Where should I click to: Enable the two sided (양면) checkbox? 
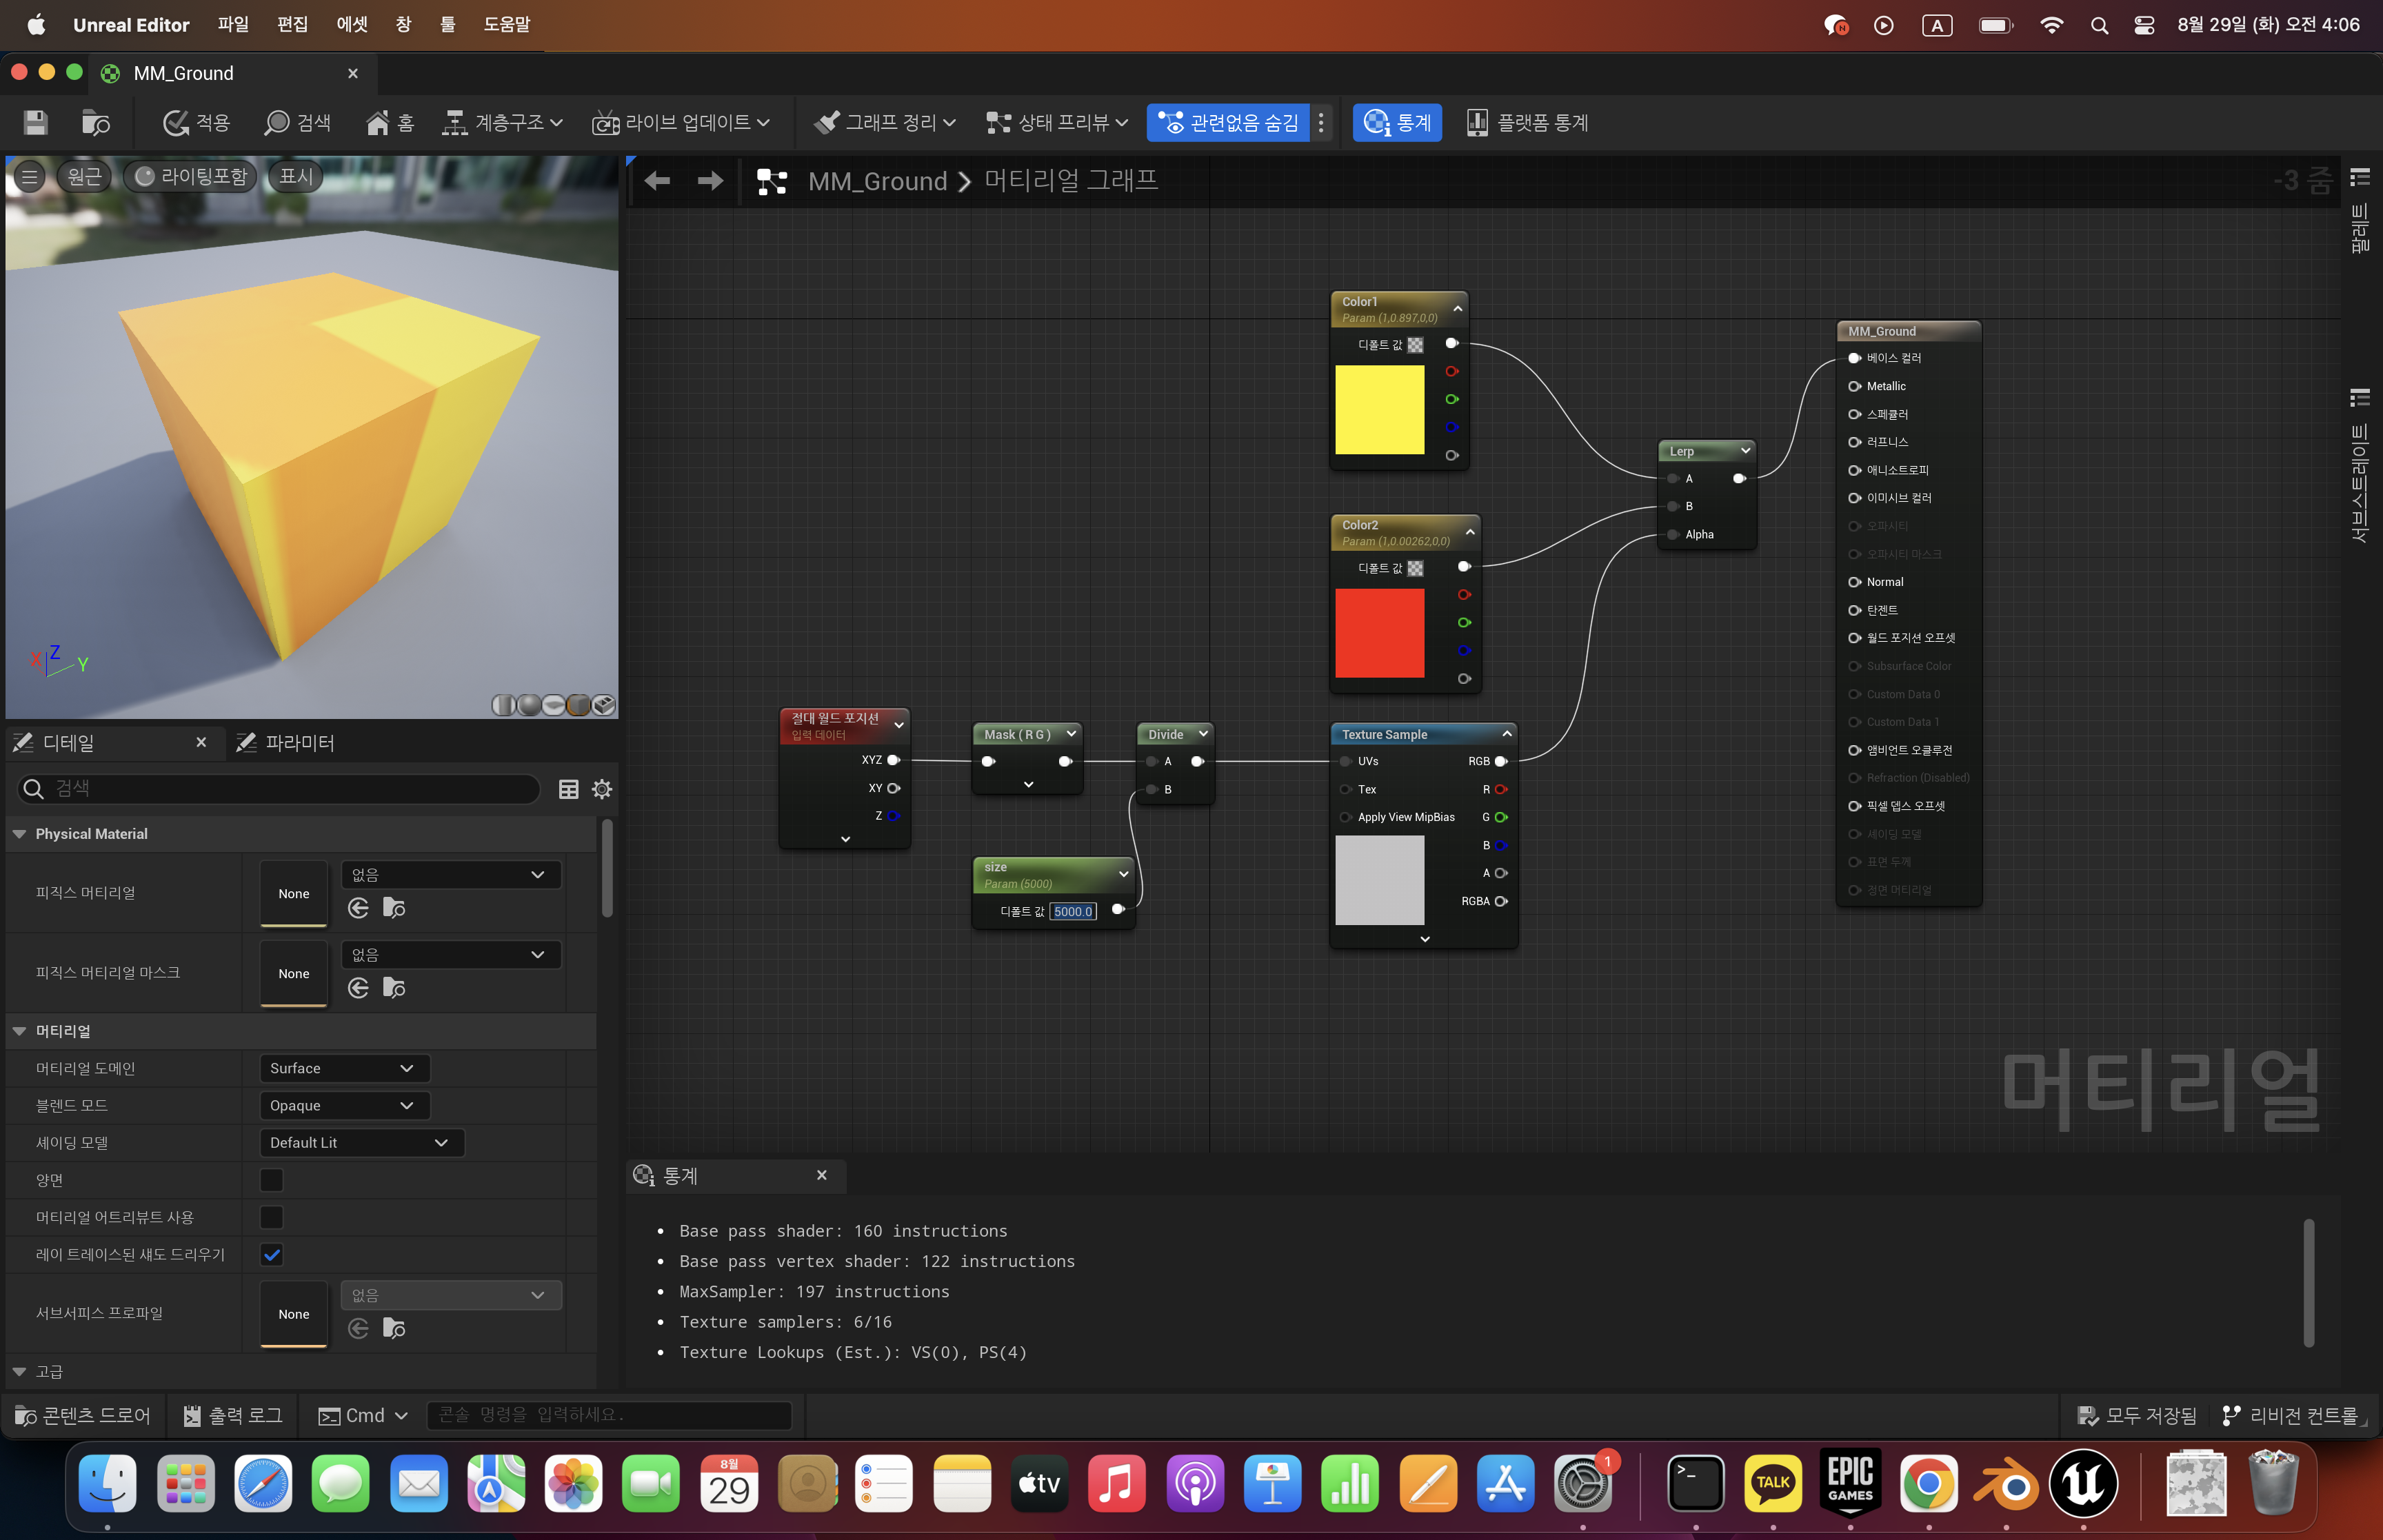[271, 1180]
